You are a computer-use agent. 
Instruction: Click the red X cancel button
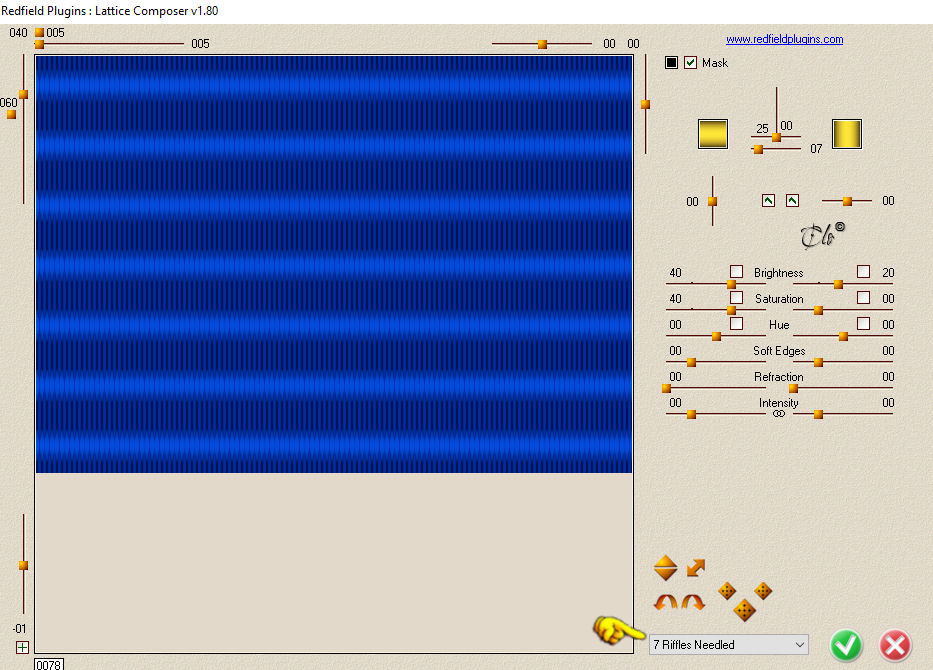895,645
